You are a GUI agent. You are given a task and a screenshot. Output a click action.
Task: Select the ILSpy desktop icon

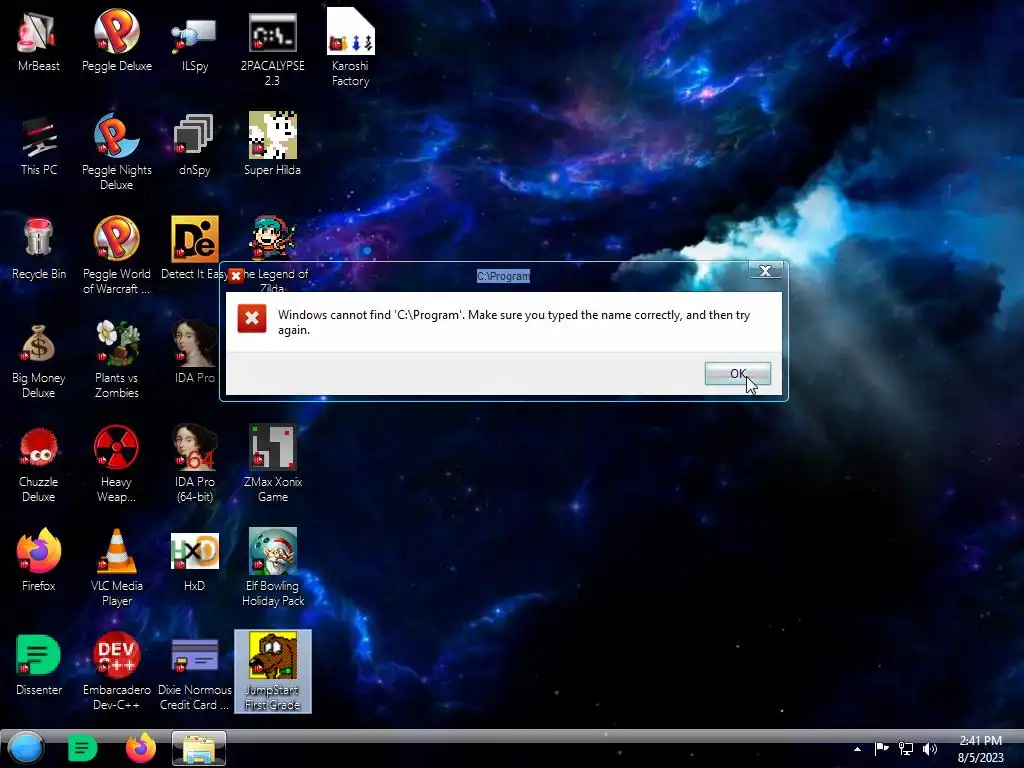point(194,41)
